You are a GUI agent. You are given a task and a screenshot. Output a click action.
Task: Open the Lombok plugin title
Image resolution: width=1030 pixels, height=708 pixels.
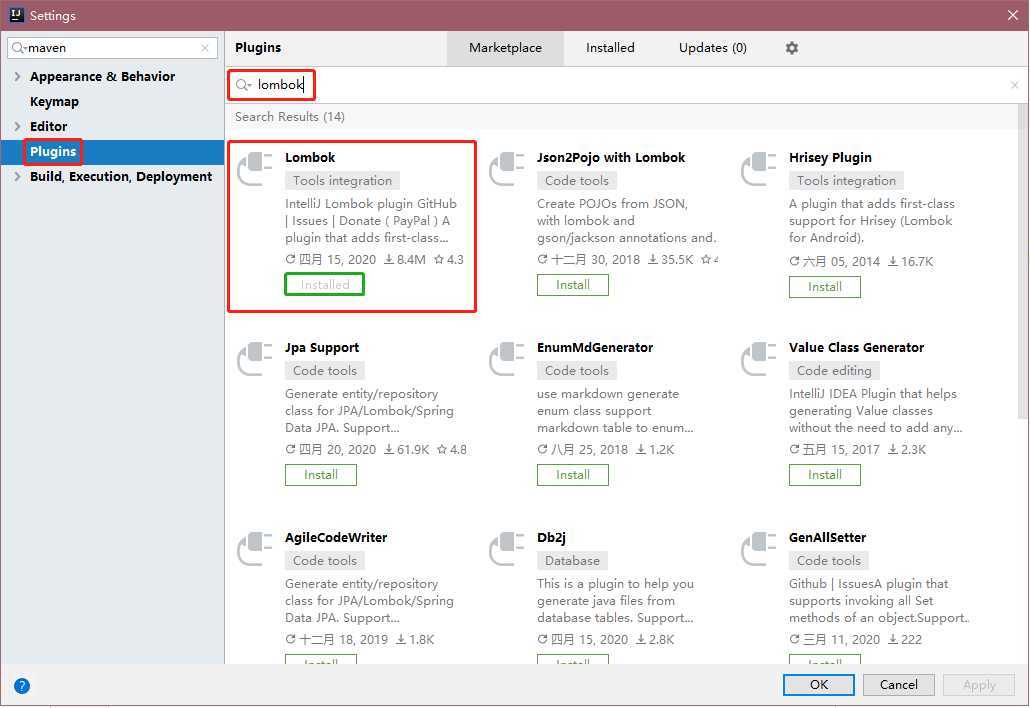pos(310,158)
